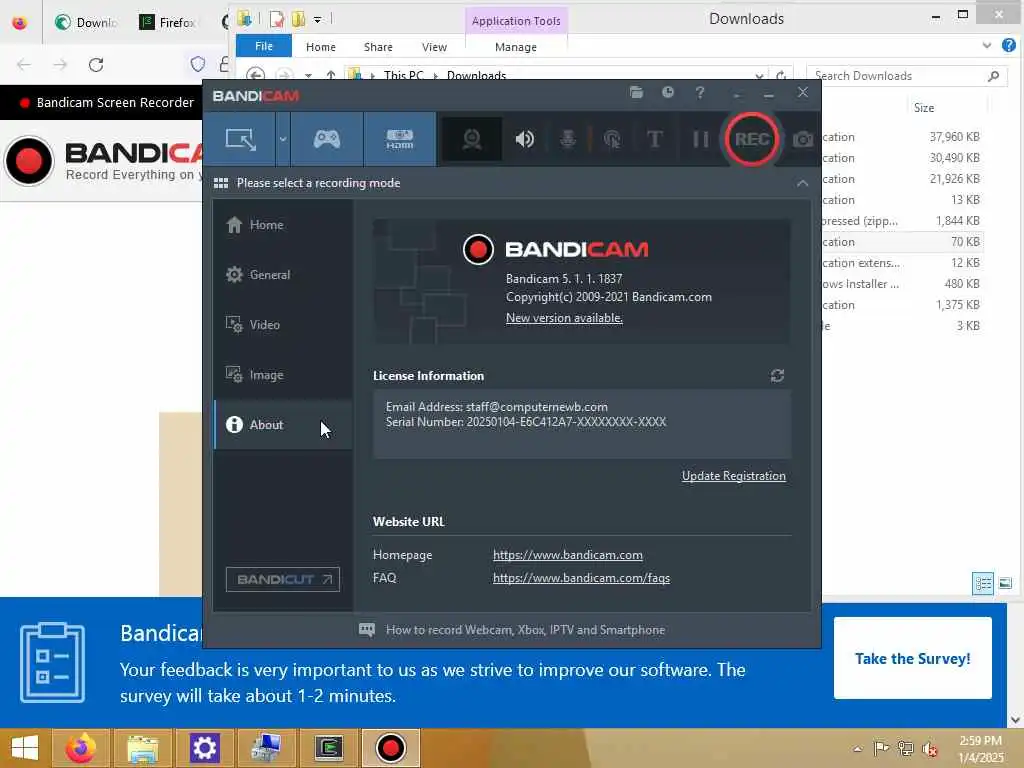Open screen recording mode dropdown arrow
1024x768 pixels.
click(x=283, y=139)
